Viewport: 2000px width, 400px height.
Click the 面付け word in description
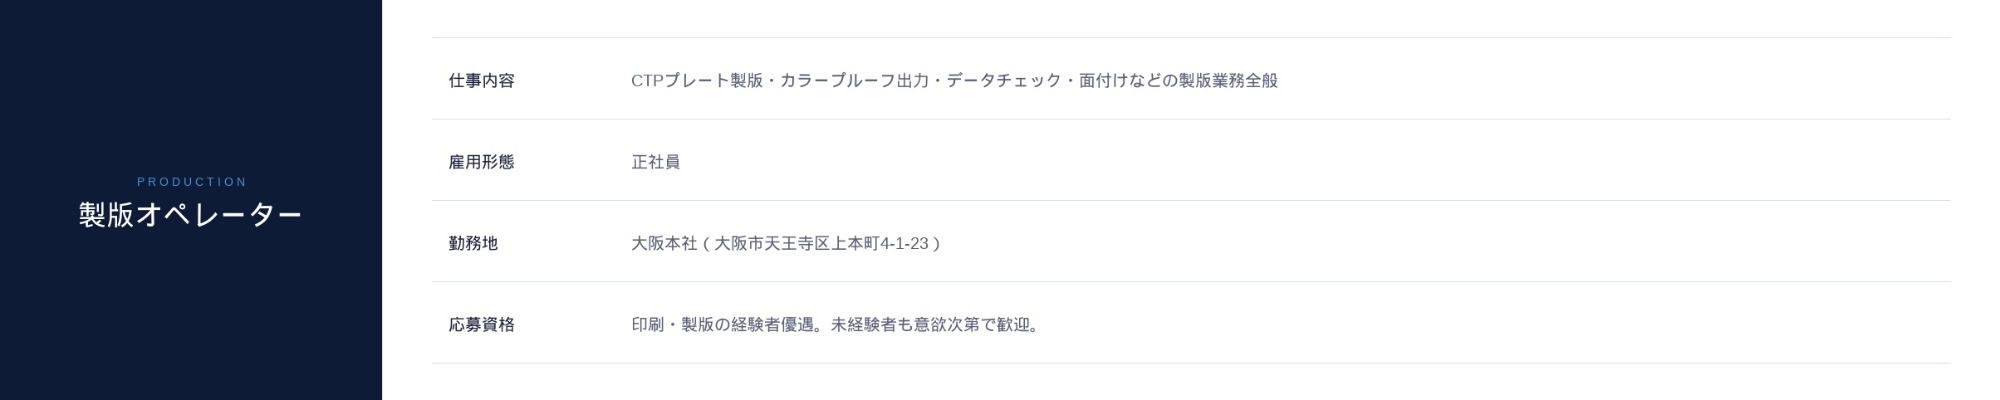[1103, 81]
